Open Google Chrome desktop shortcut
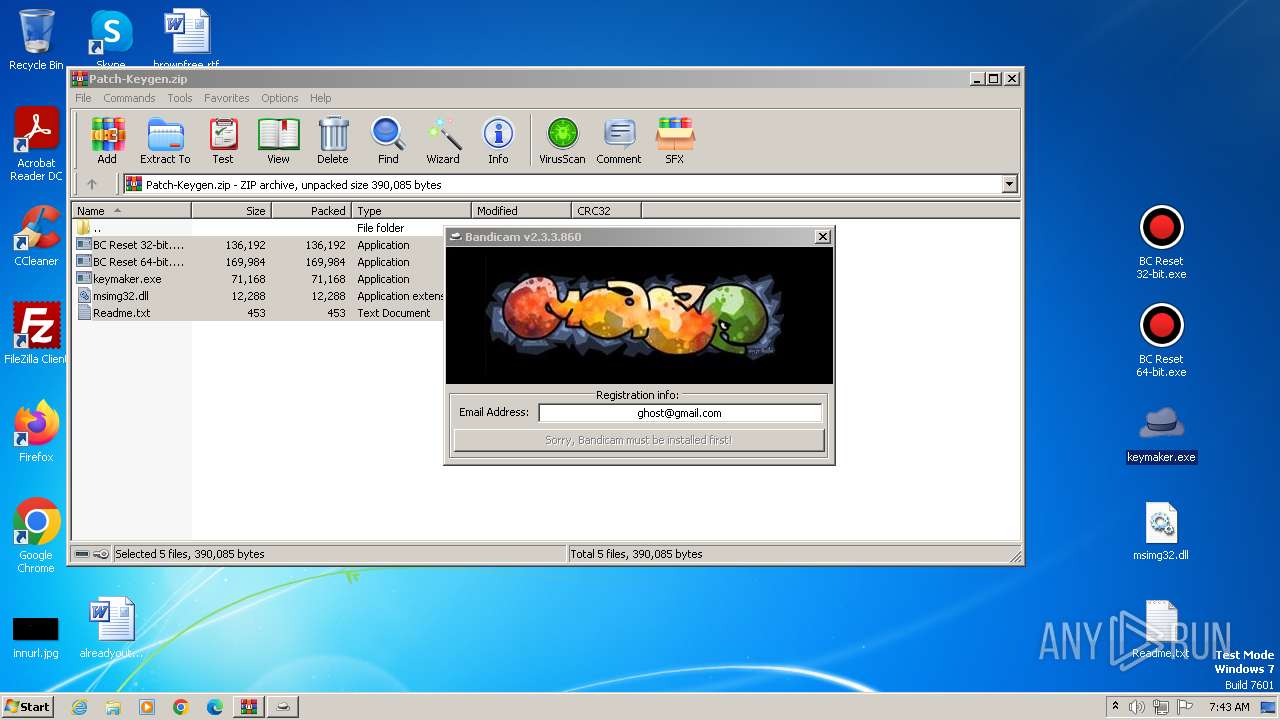 click(x=36, y=536)
